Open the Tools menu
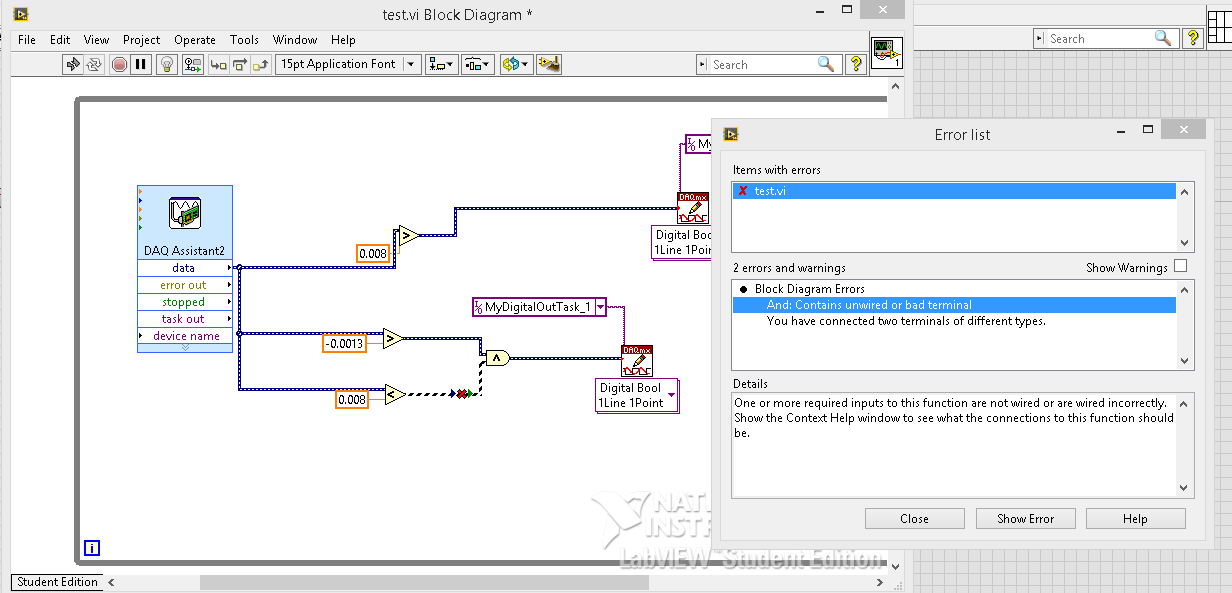1232x593 pixels. point(245,40)
